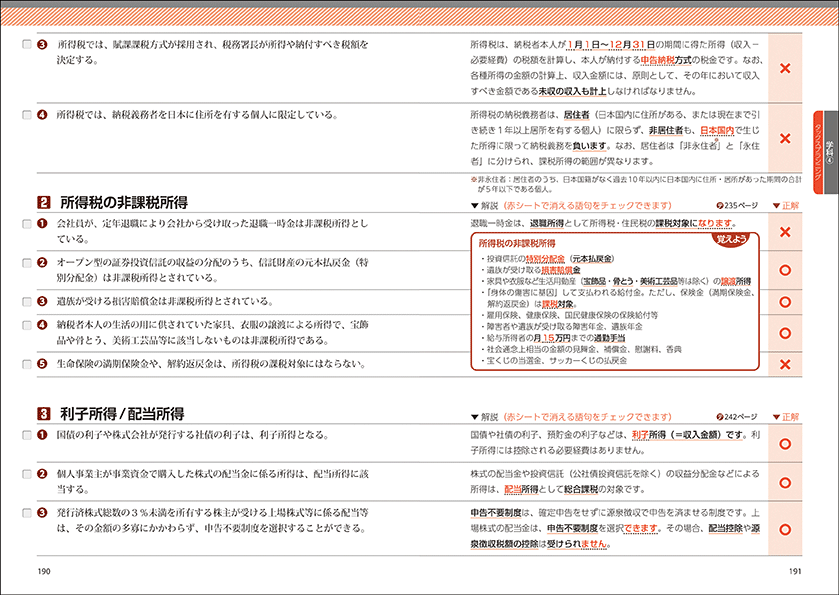
Task: Click number badge ❶ of the 退職一時金 question
Action: (42, 224)
